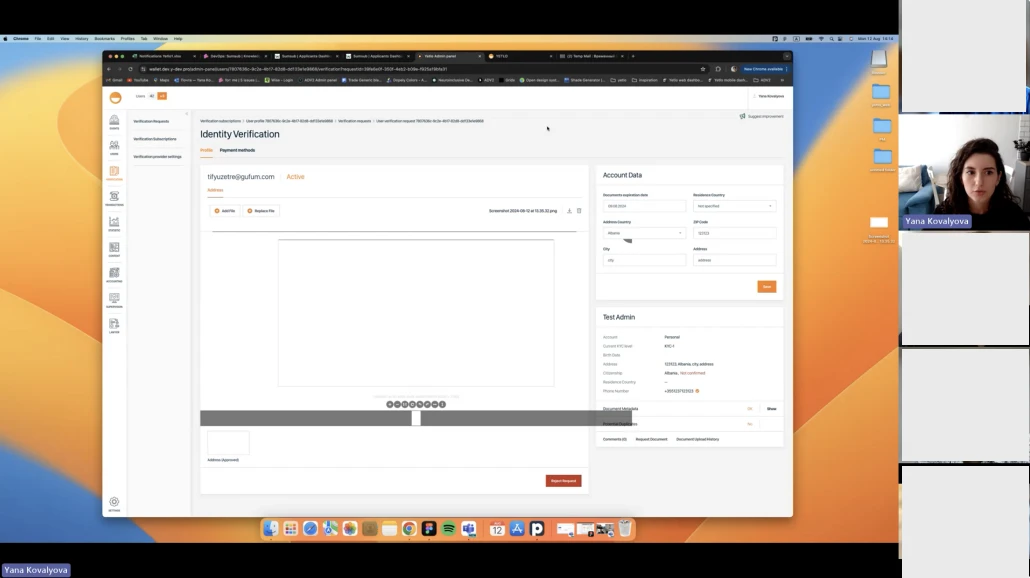
Task: Open Finder from the Dock
Action: pos(271,529)
